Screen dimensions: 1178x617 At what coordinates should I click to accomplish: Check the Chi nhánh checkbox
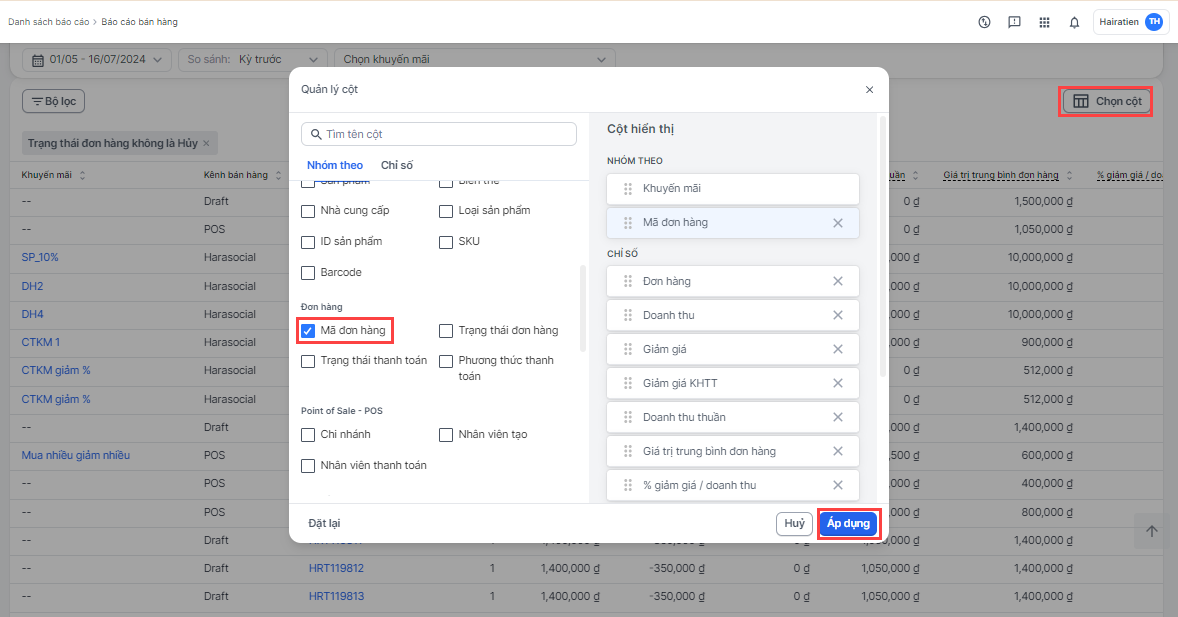tap(309, 435)
